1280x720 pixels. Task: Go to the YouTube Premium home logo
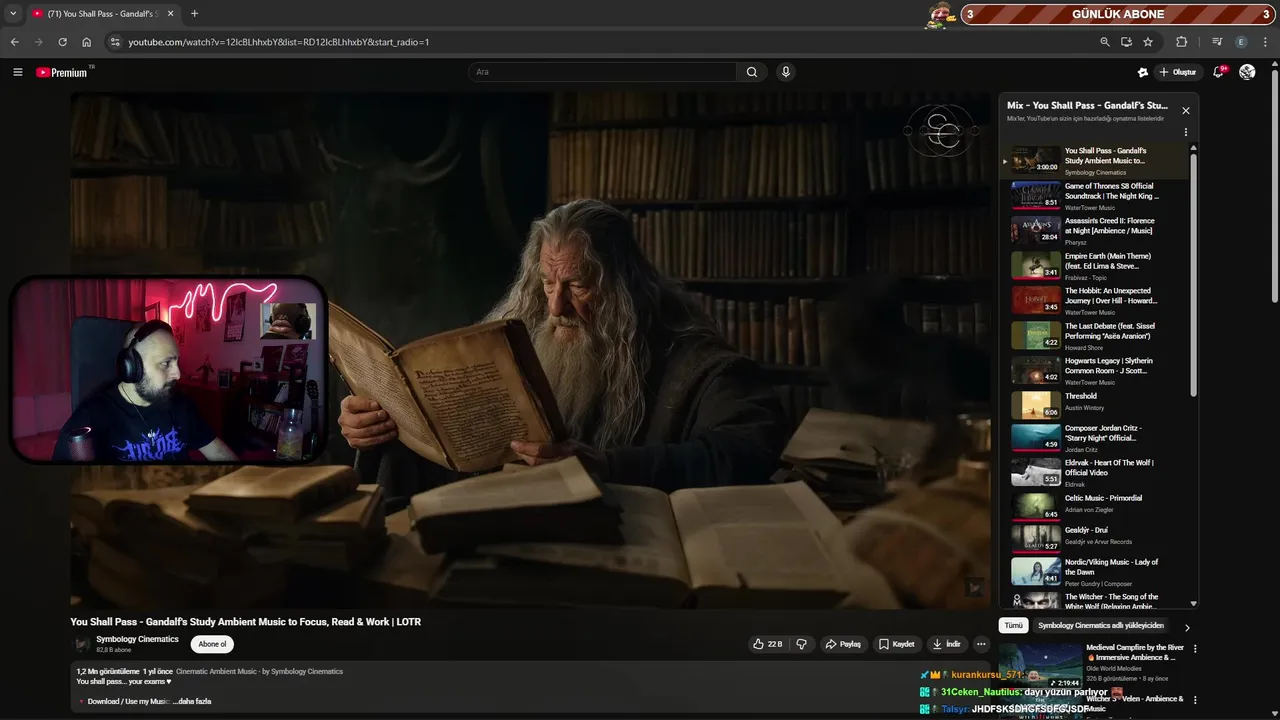tap(62, 72)
